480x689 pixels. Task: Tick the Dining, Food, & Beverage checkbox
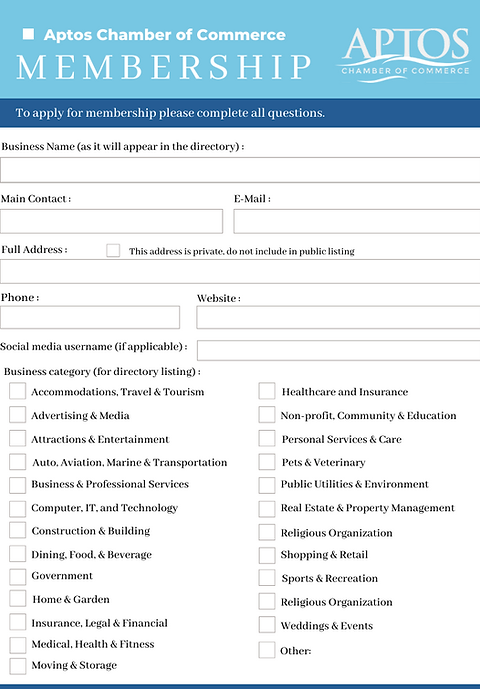click(x=18, y=554)
